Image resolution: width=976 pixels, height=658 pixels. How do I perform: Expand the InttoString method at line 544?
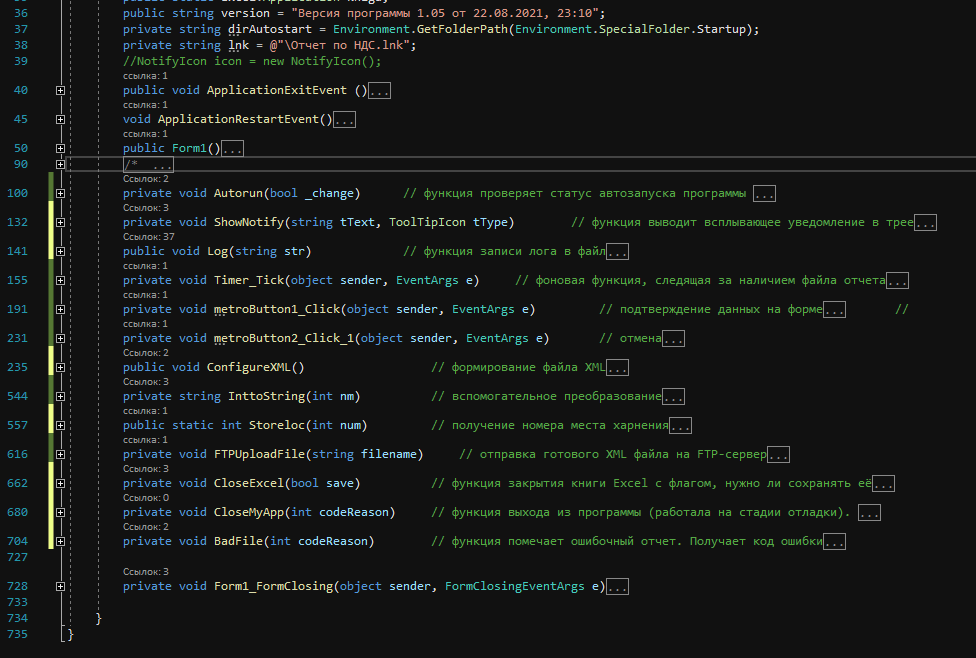pyautogui.click(x=60, y=397)
